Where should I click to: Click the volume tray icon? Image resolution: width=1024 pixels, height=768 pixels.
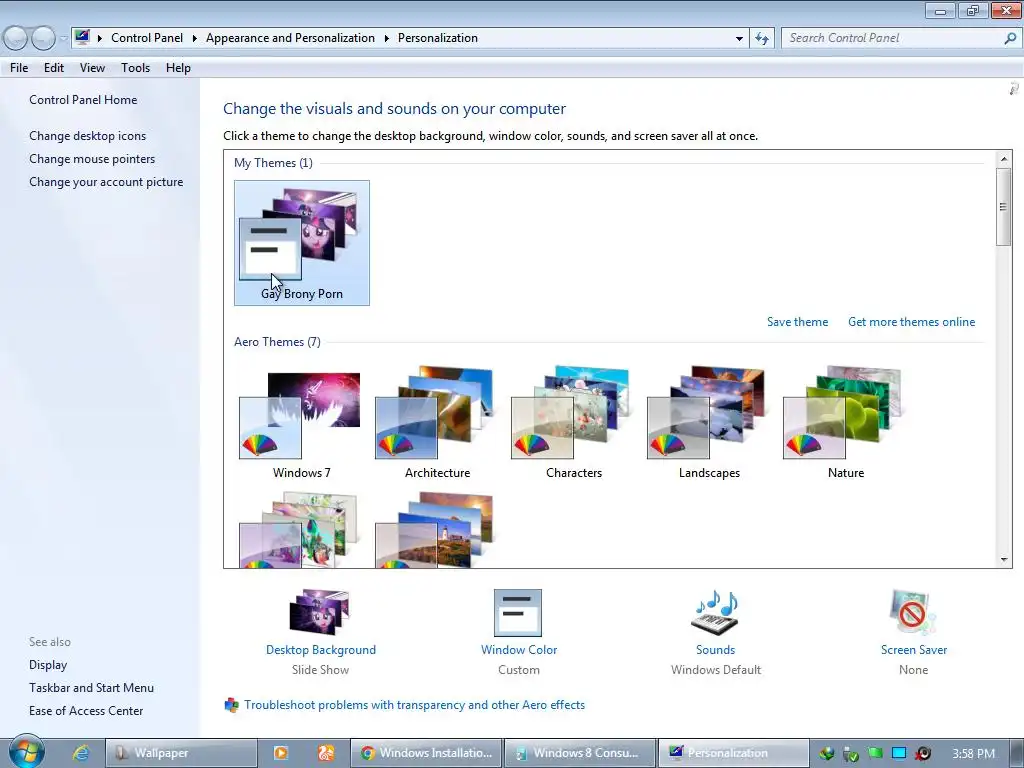tap(923, 754)
